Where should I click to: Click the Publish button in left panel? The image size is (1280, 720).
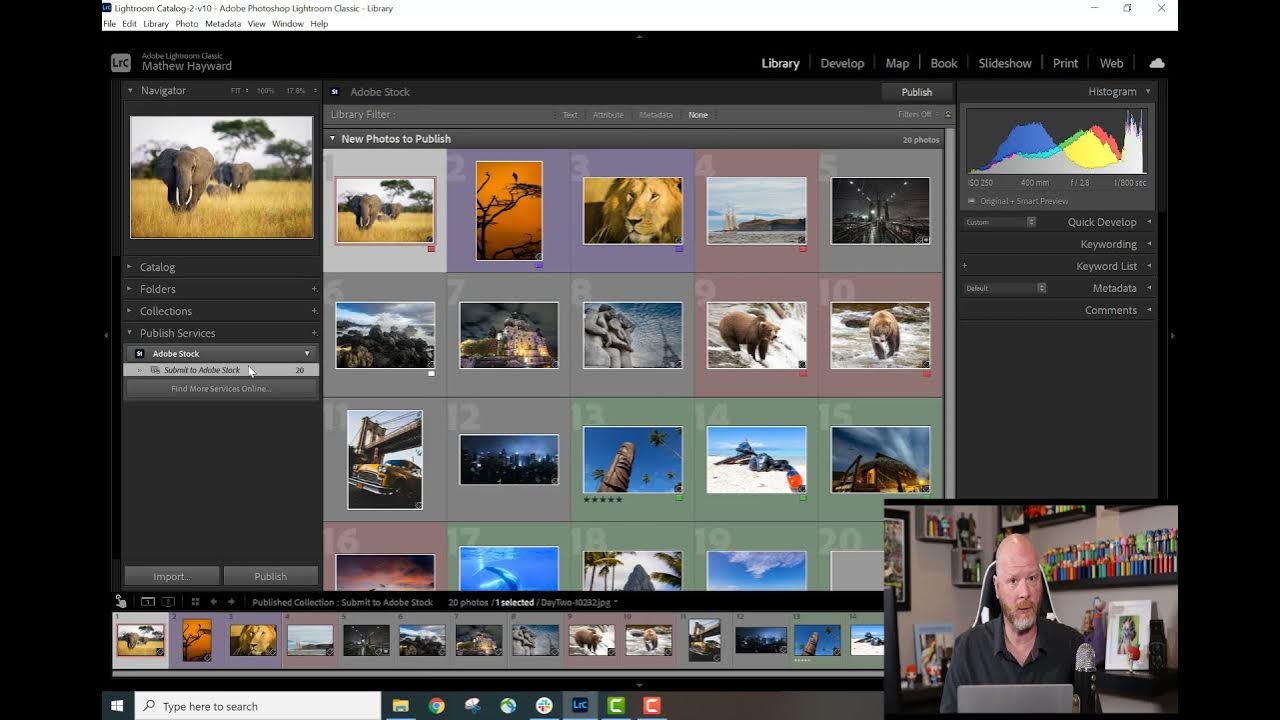click(x=270, y=576)
